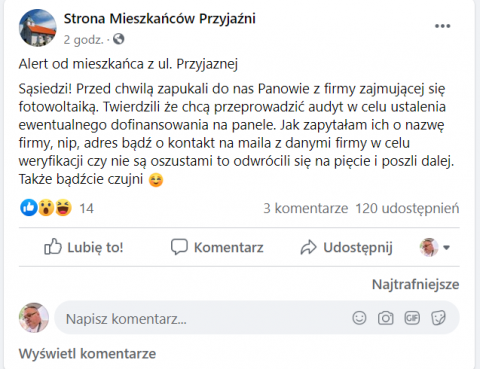Click the wow reaction emoji icon

[46, 208]
